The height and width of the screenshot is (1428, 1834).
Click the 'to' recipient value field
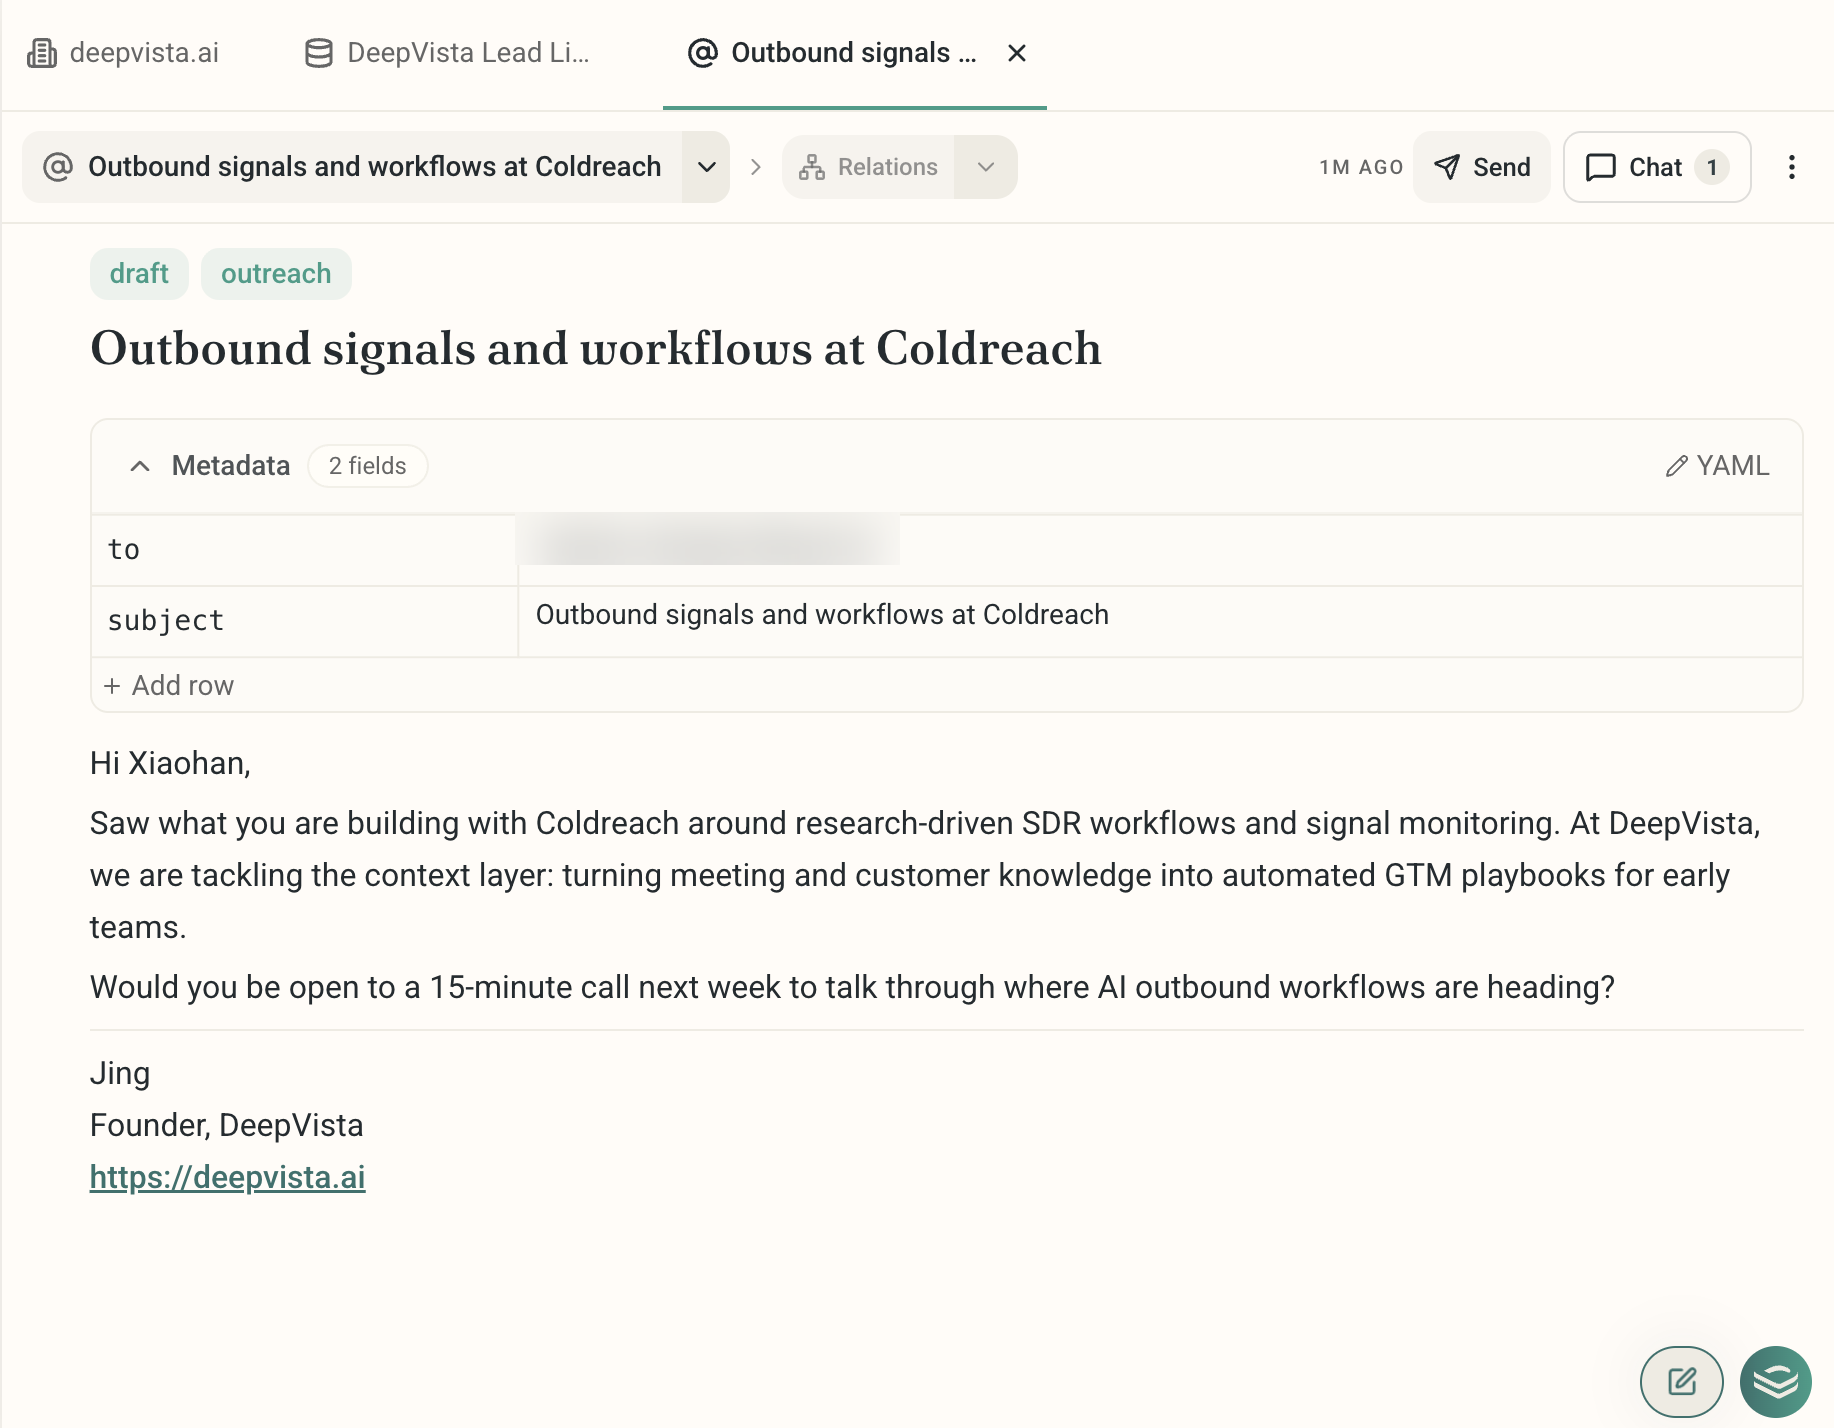pyautogui.click(x=1160, y=550)
